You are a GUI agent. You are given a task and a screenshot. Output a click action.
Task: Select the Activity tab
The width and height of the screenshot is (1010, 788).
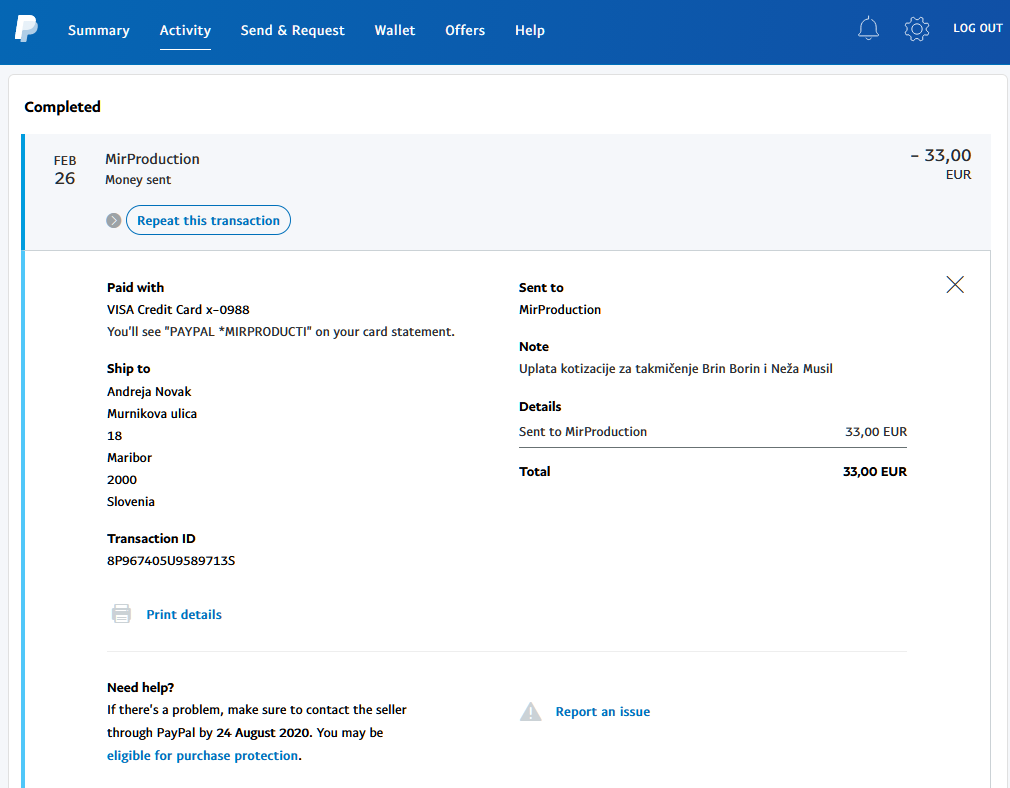coord(185,30)
